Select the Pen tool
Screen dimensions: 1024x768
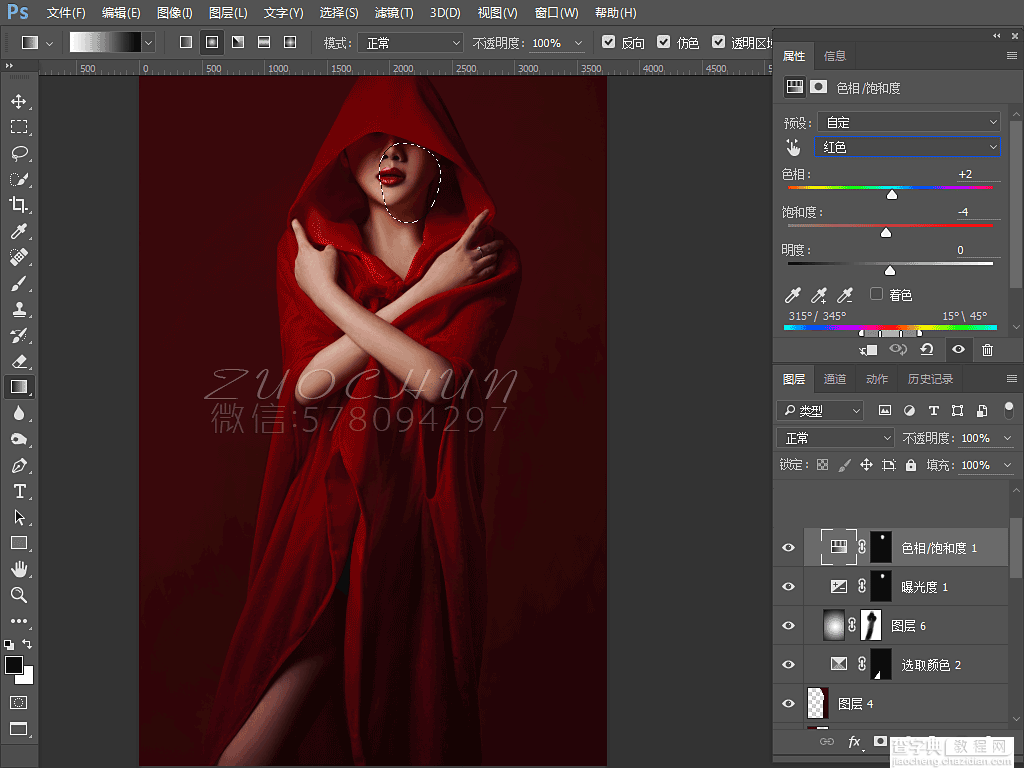click(18, 465)
